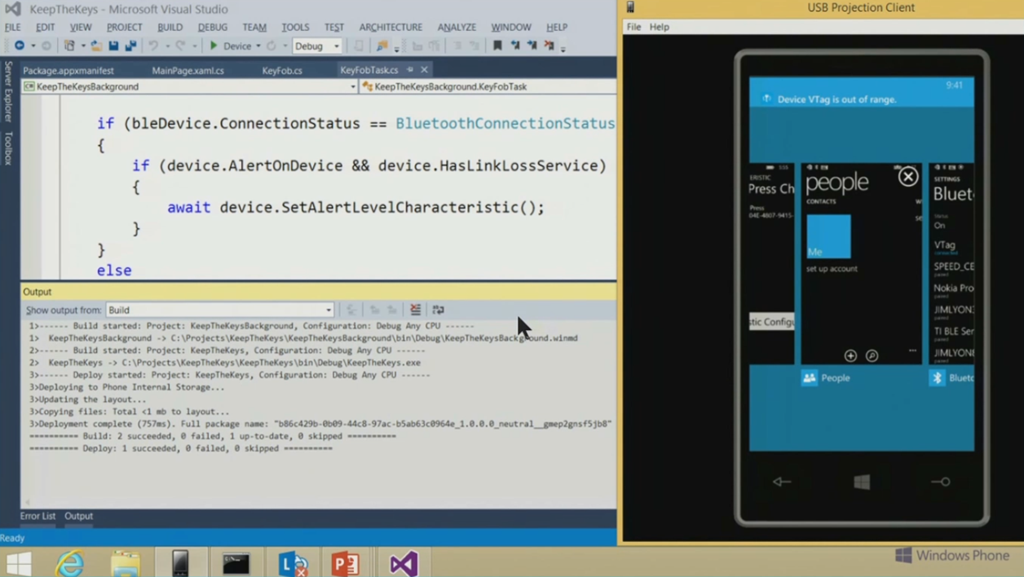Switch to MainPage.xaml.cs tab
This screenshot has width=1024, height=577.
coord(187,70)
